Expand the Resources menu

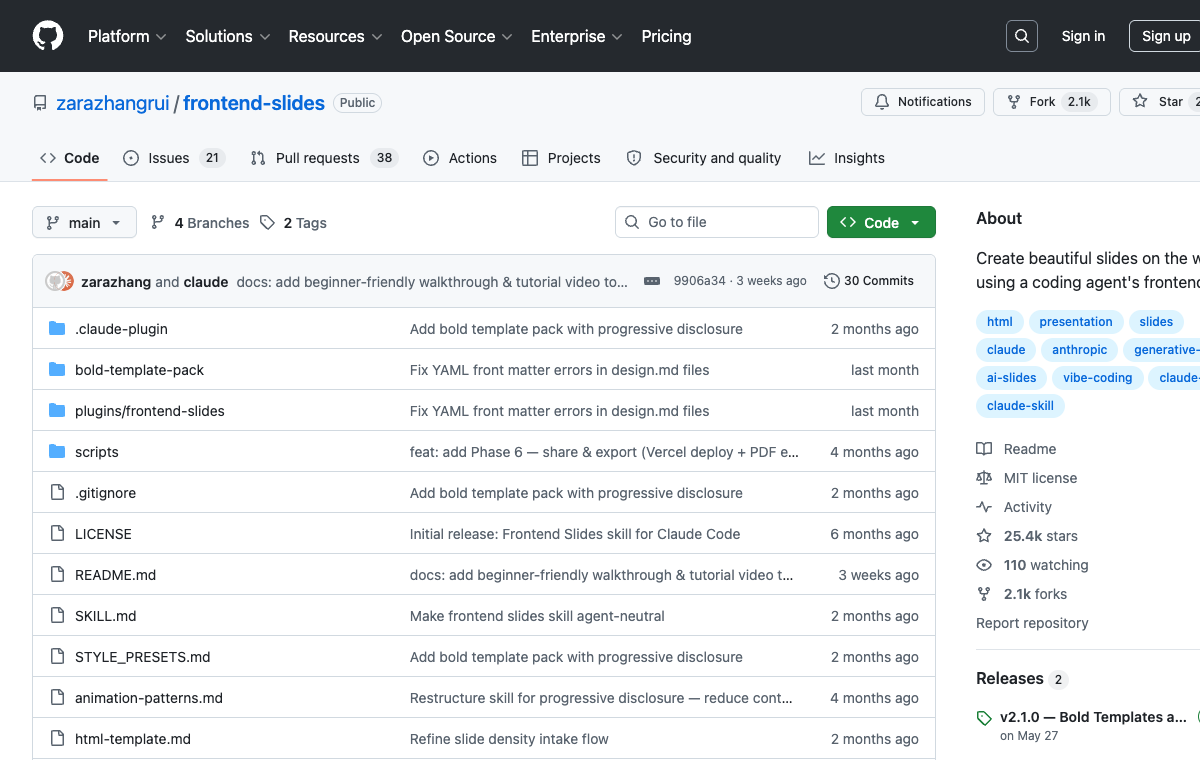(x=336, y=36)
